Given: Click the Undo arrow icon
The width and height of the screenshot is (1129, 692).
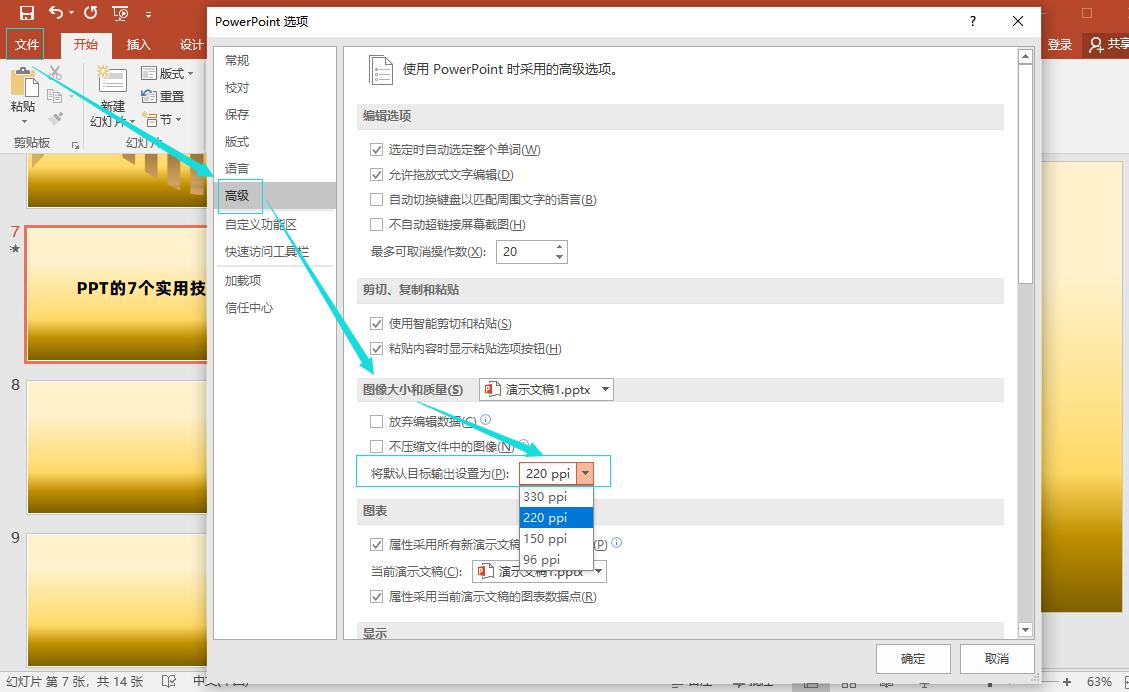Looking at the screenshot, I should click(55, 13).
